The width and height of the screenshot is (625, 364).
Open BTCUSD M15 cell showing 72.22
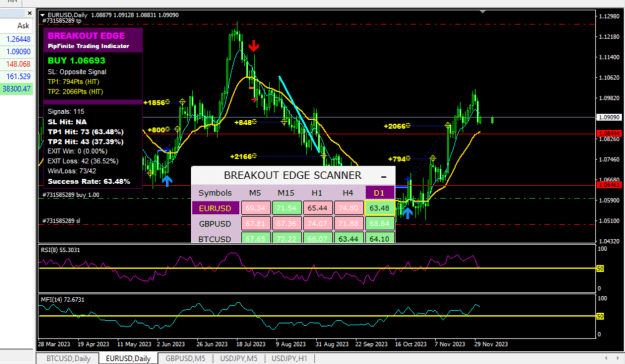point(286,238)
